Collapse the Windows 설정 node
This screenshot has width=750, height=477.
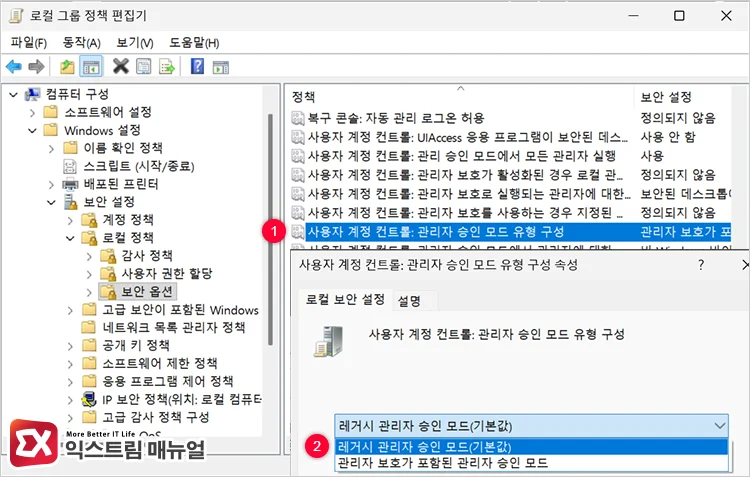click(32, 131)
